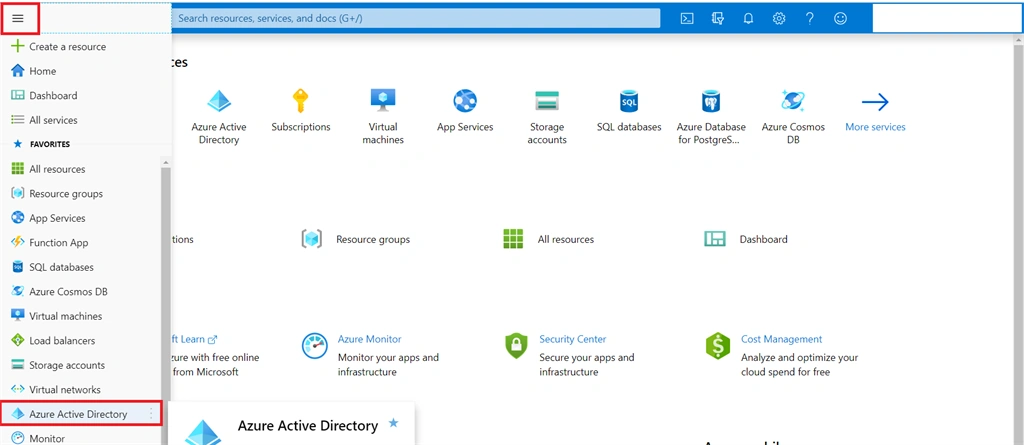Open All services in sidebar
Viewport: 1024px width, 445px height.
(x=53, y=120)
